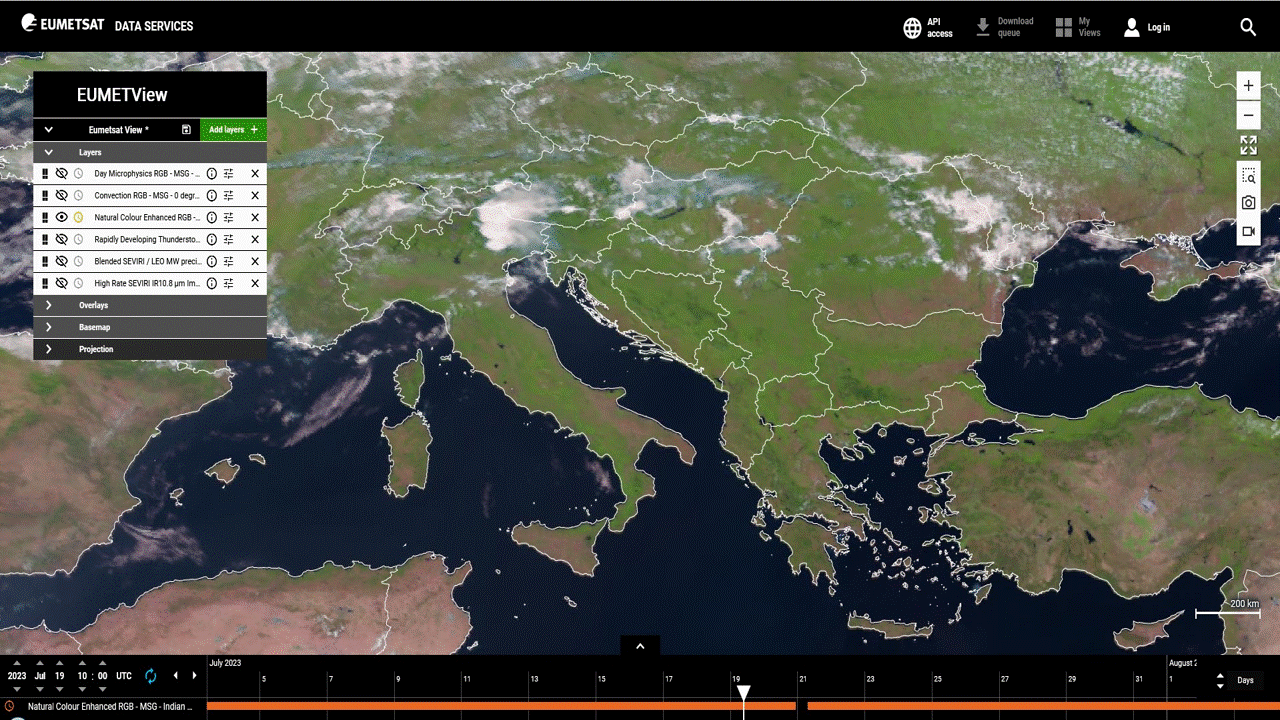
Task: Zoom in the map with plus button
Action: pyautogui.click(x=1248, y=86)
